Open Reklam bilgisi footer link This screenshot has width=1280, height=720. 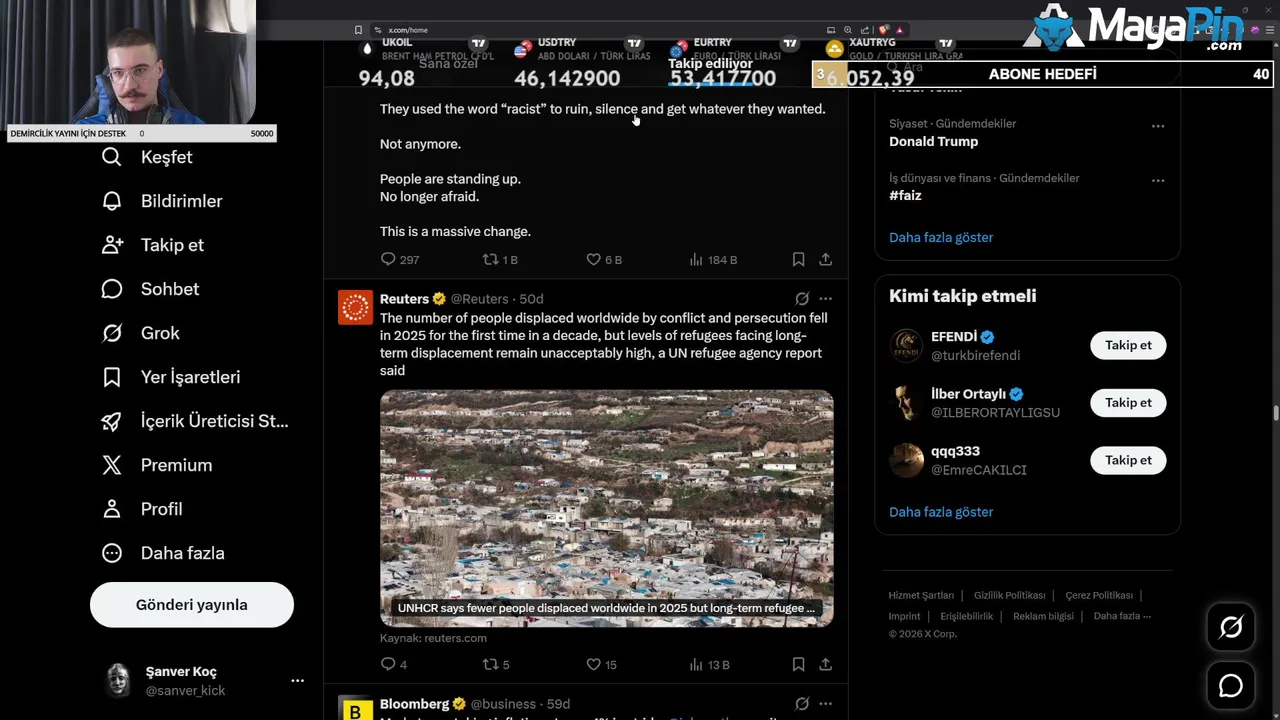(1043, 616)
